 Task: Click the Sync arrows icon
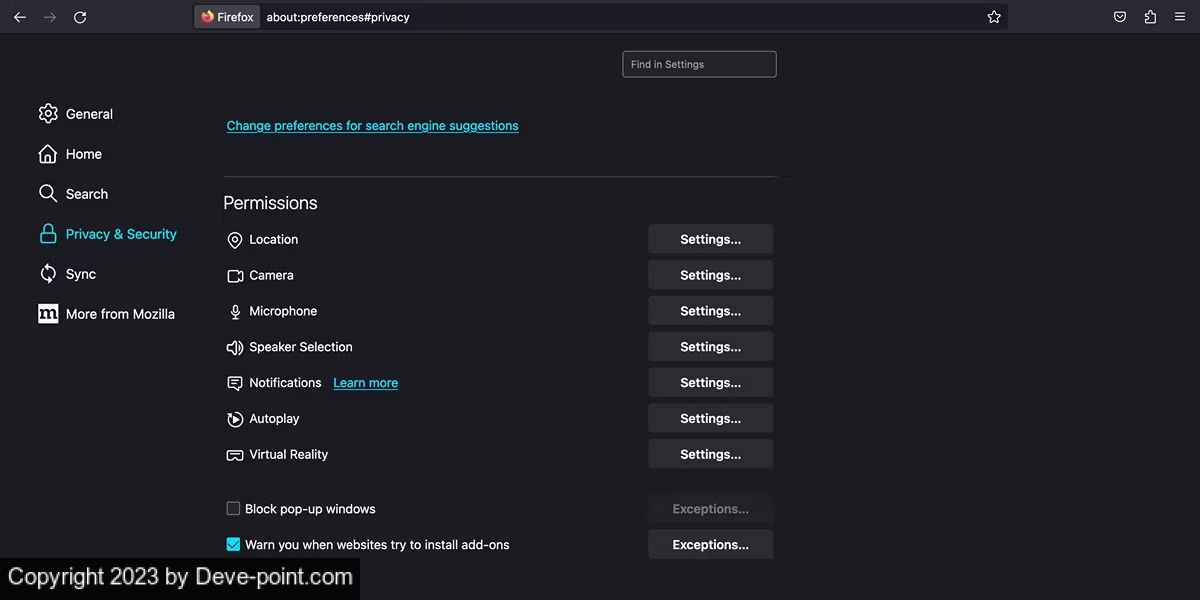pos(48,274)
